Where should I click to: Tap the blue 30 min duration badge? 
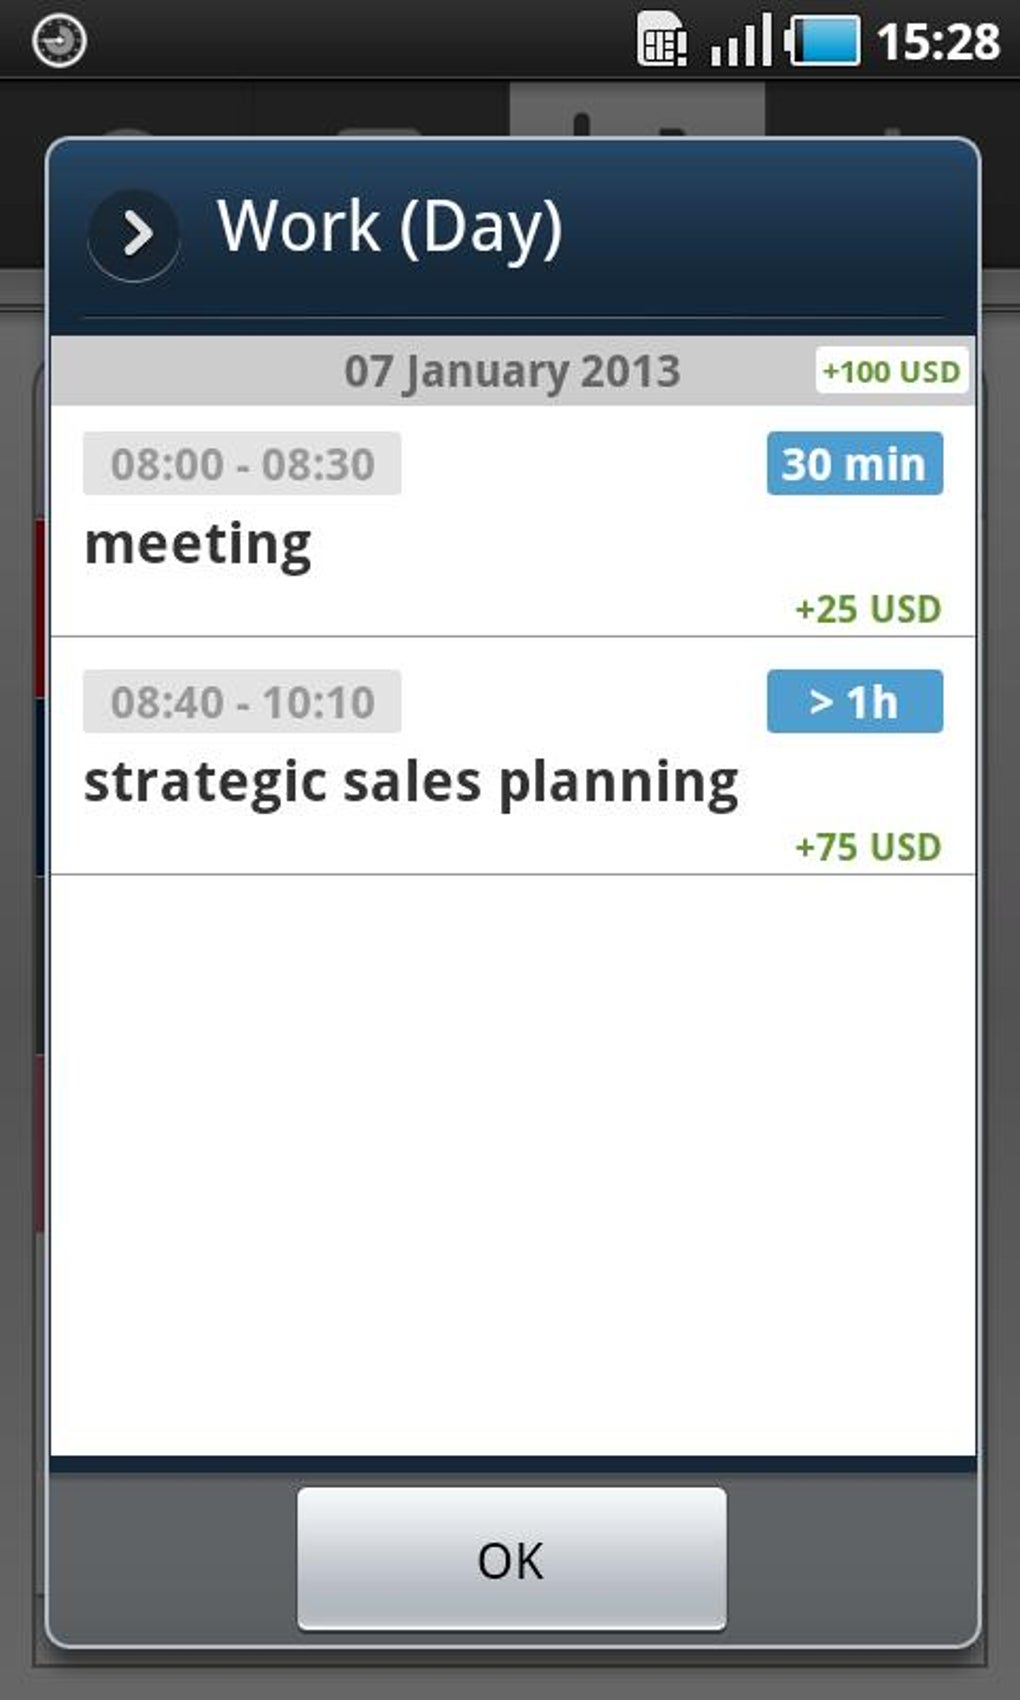click(x=854, y=464)
